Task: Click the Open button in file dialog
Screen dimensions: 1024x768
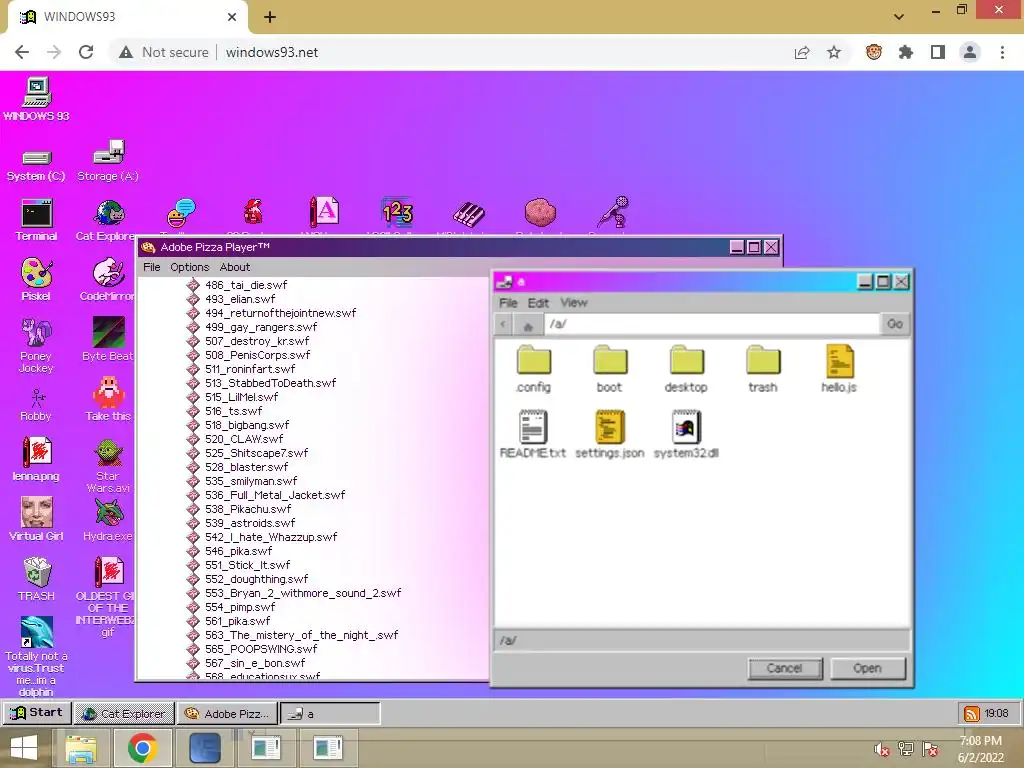Action: [x=867, y=668]
